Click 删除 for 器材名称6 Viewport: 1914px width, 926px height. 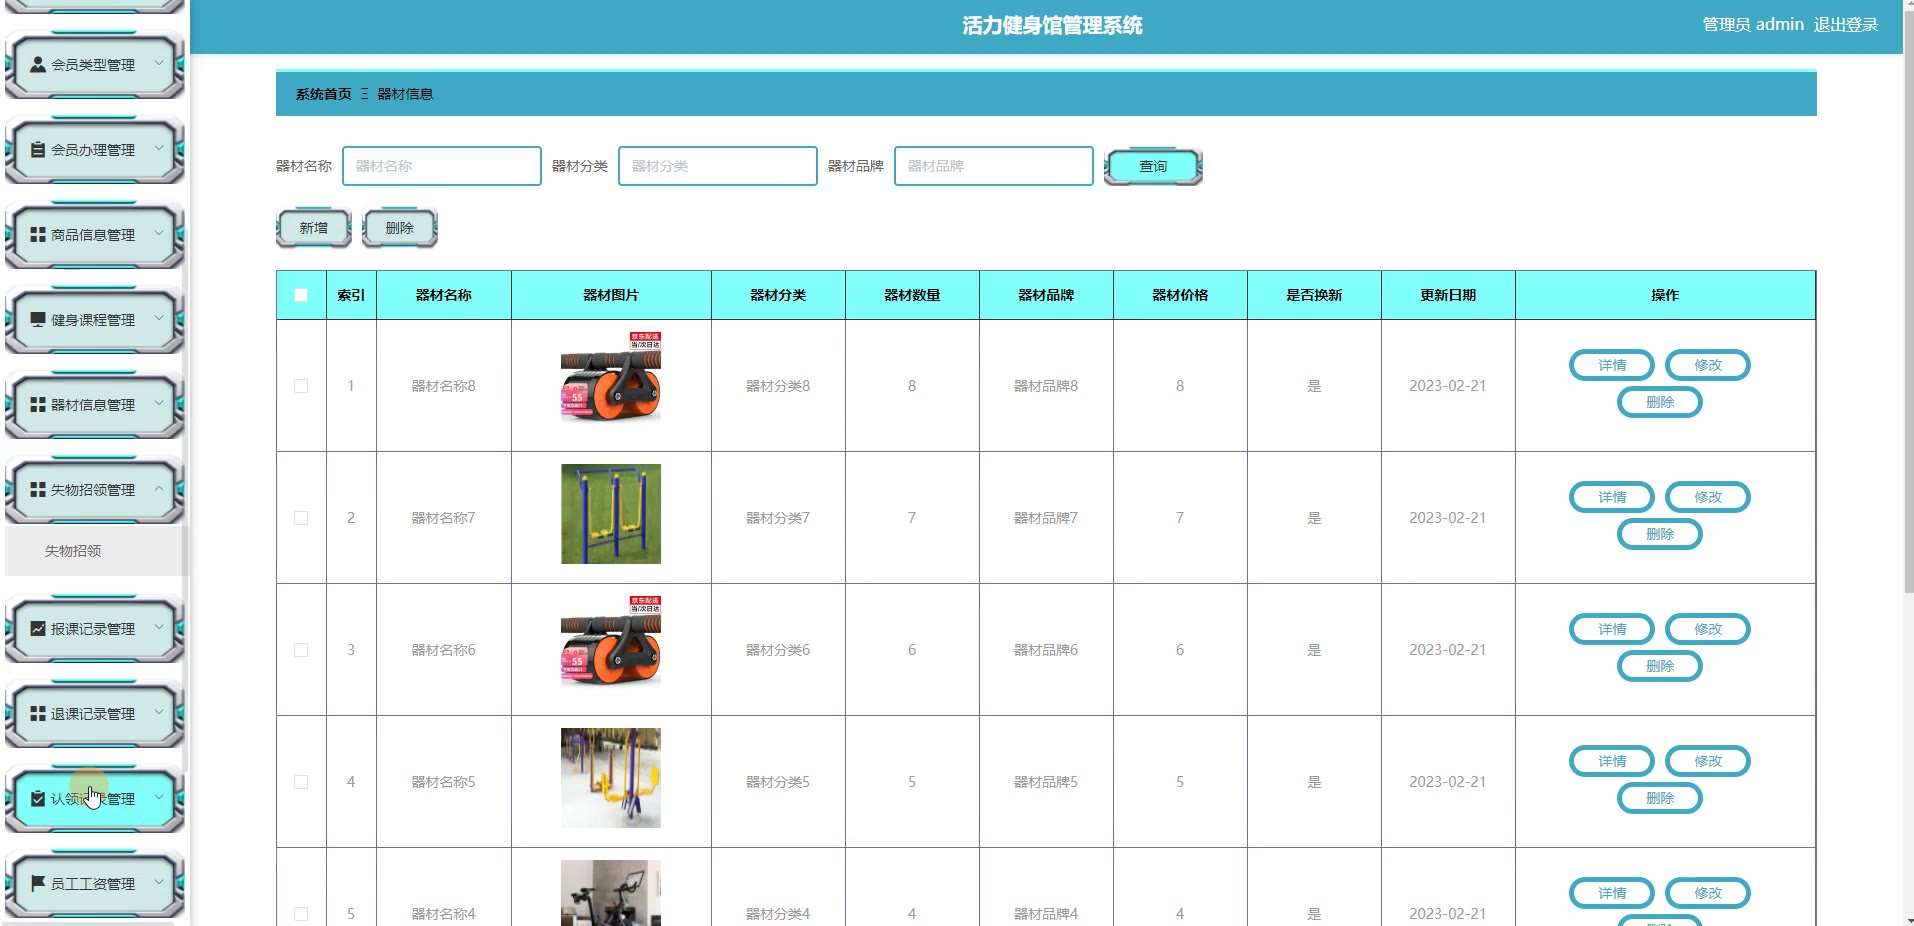point(1660,666)
